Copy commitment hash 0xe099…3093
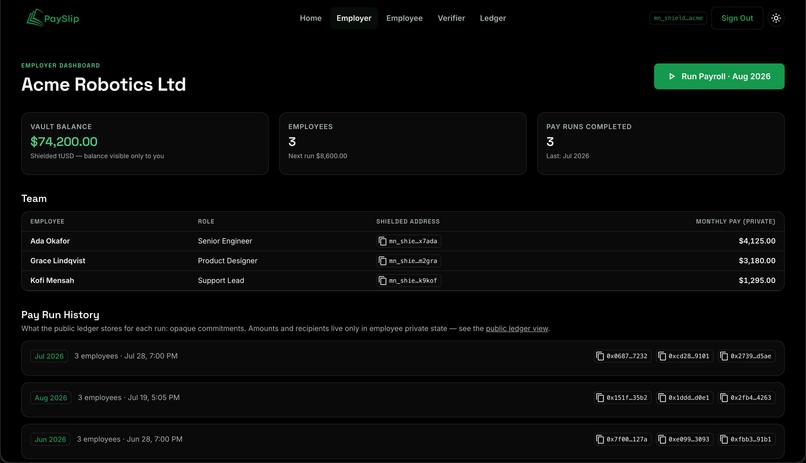The width and height of the screenshot is (806, 463). coord(684,439)
